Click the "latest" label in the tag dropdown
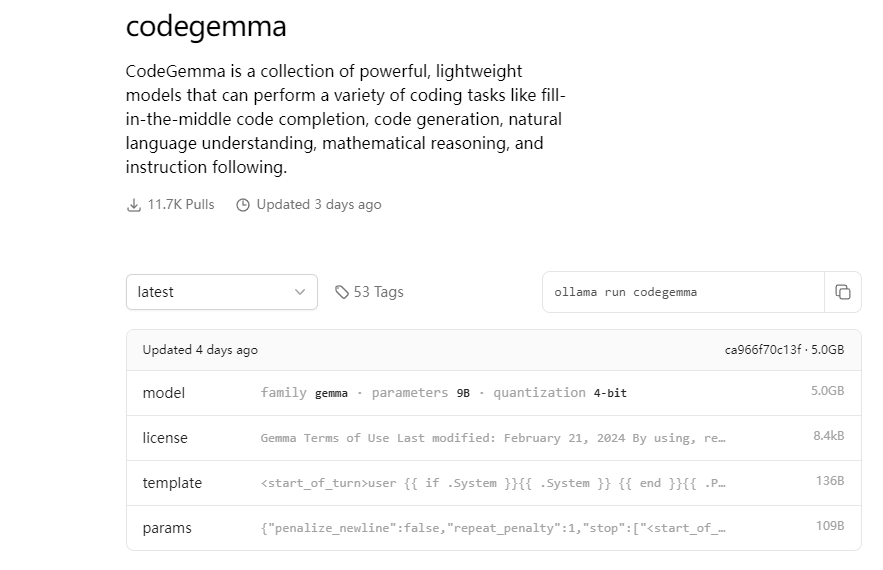This screenshot has width=883, height=570. (x=156, y=292)
